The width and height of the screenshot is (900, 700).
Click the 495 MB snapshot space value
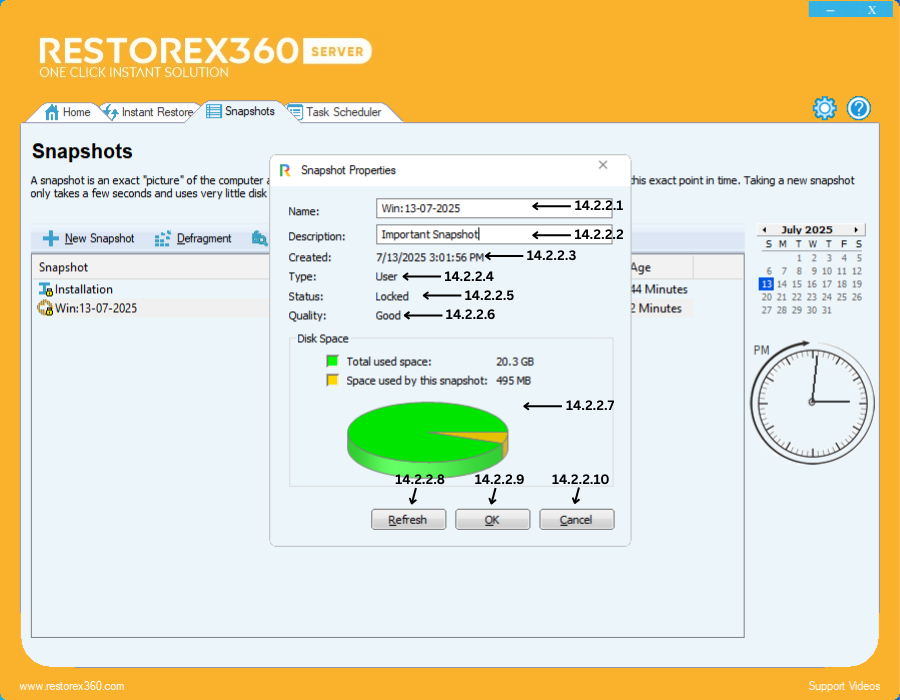513,380
